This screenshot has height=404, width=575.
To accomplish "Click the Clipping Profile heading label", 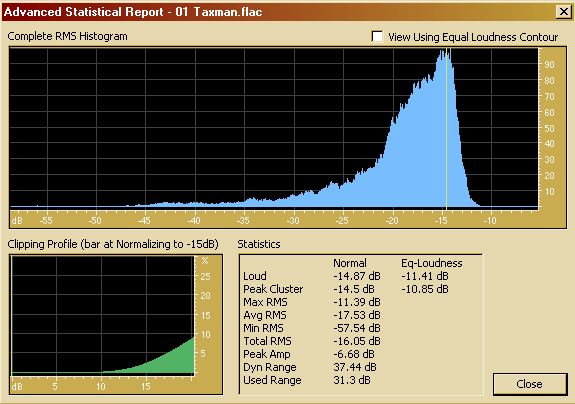I will (113, 244).
